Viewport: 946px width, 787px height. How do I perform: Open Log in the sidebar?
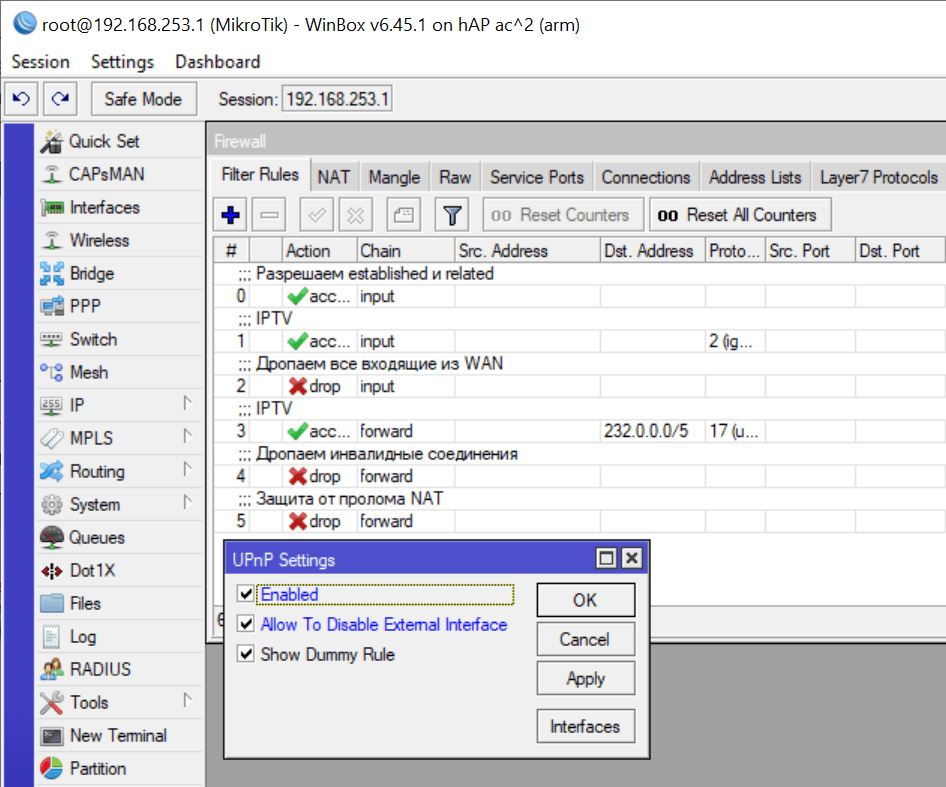pyautogui.click(x=119, y=637)
